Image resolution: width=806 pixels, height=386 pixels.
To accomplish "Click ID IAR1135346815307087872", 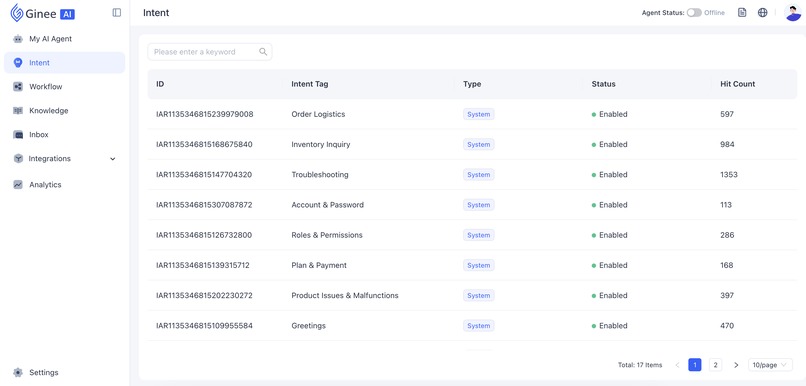I will point(205,205).
